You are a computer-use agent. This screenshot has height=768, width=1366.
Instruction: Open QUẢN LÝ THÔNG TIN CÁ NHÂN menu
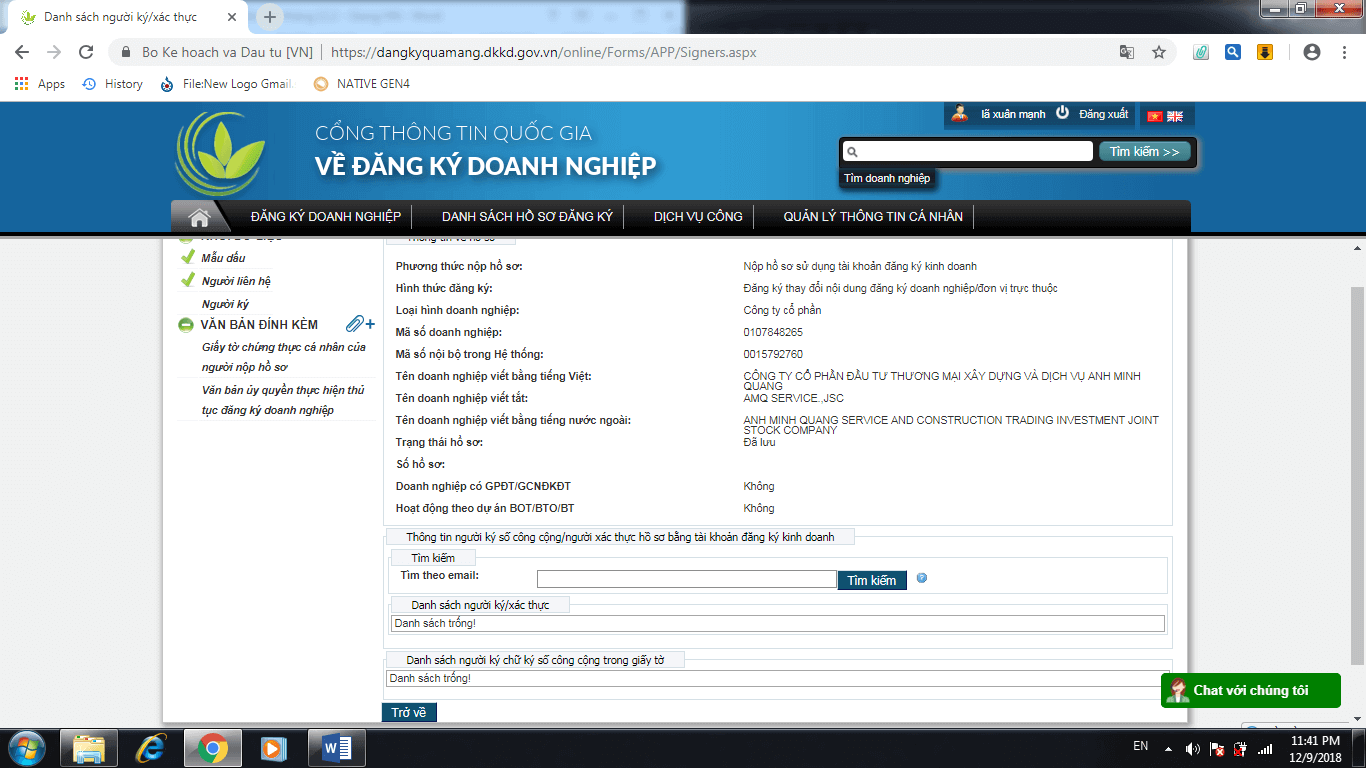pos(873,217)
